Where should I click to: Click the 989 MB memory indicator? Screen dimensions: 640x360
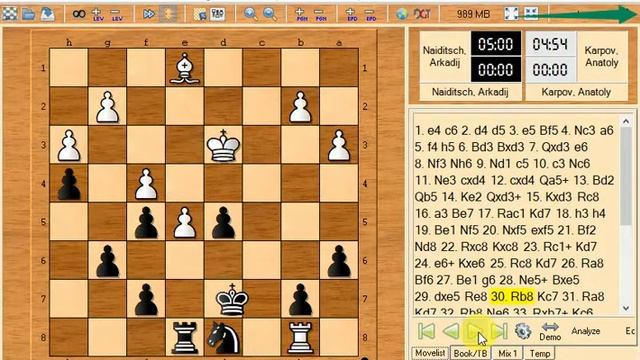click(473, 14)
